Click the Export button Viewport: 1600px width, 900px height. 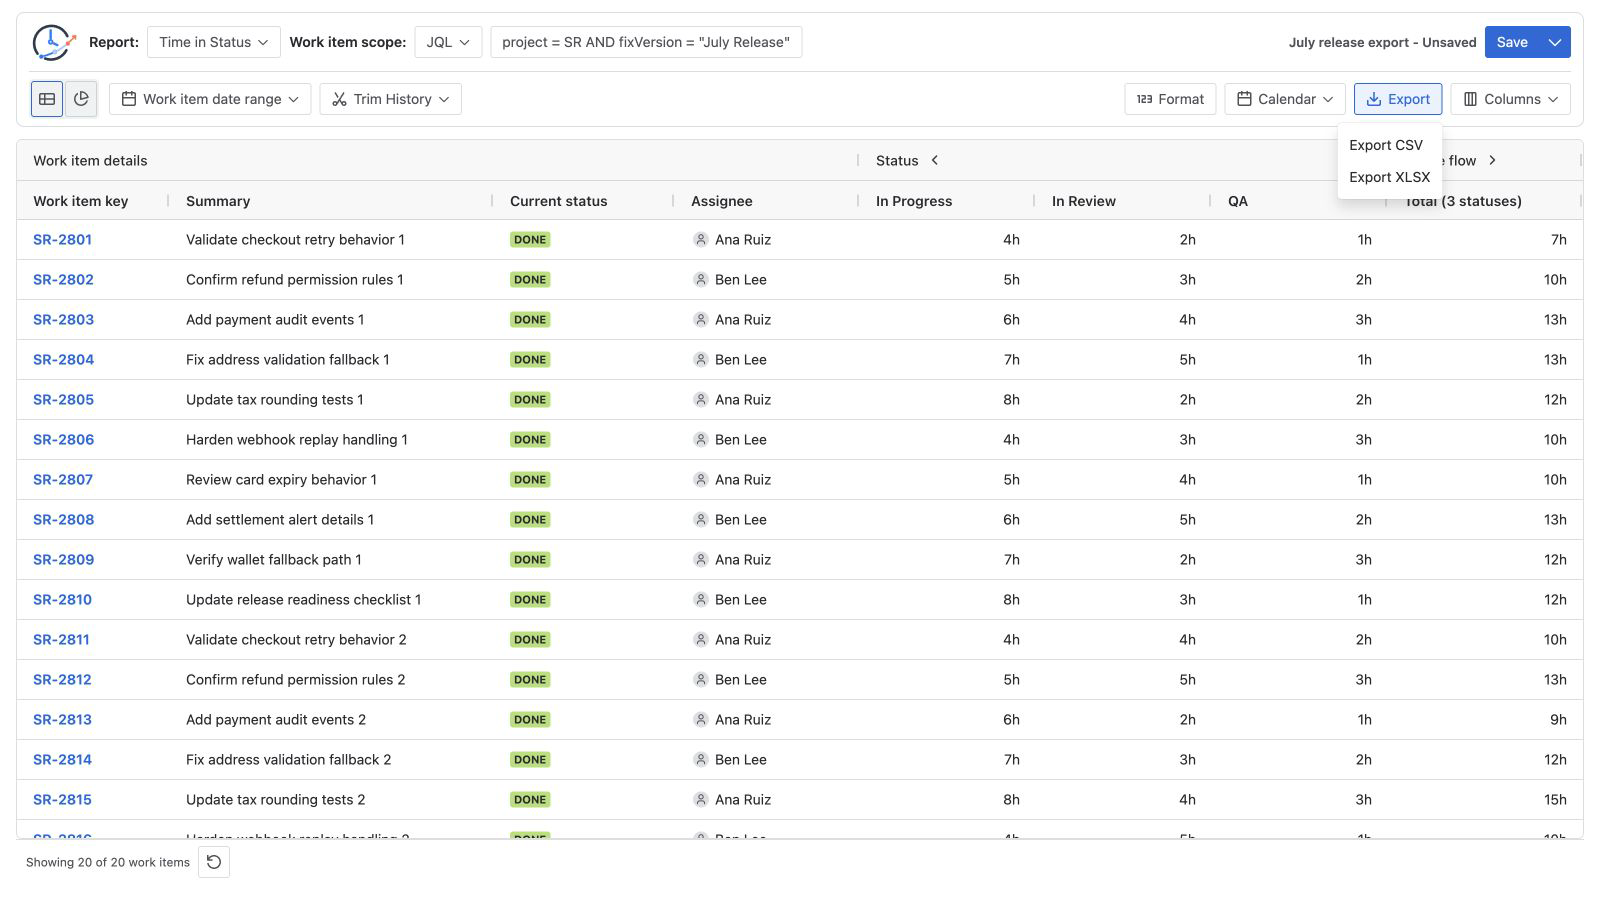(1398, 99)
